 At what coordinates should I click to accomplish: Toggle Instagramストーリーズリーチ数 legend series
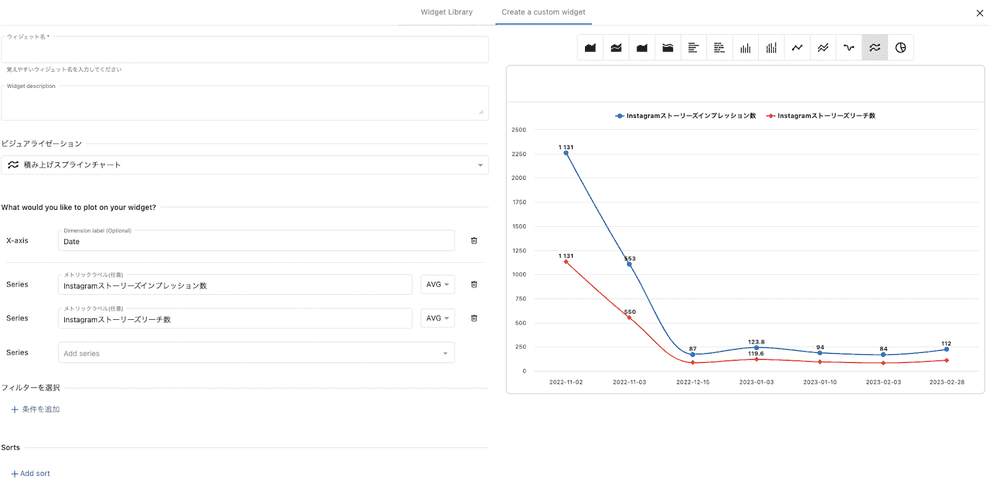[821, 116]
